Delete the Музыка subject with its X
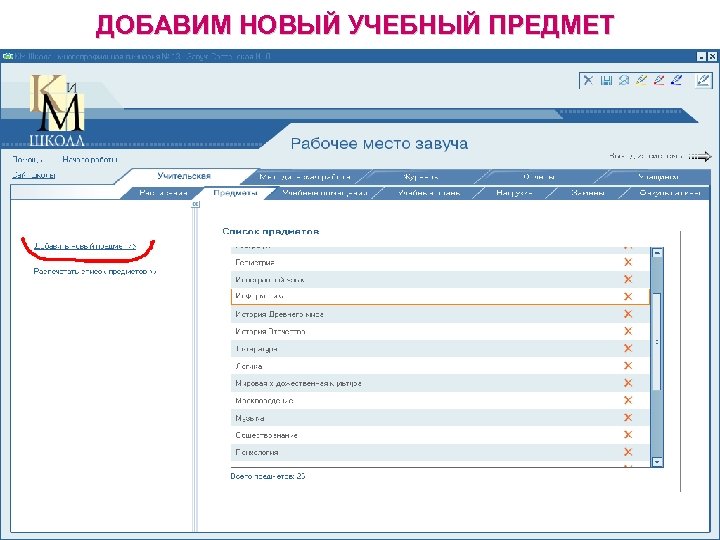This screenshot has width=720, height=540. (628, 418)
